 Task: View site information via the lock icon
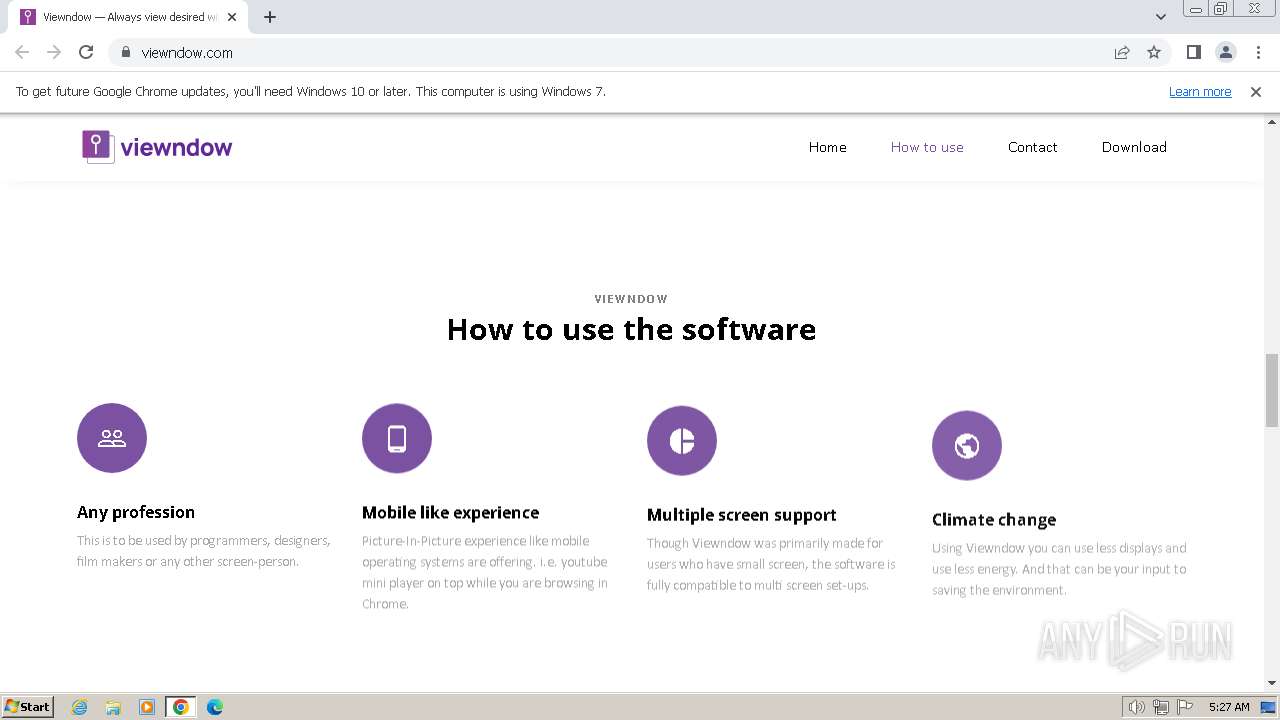click(125, 52)
